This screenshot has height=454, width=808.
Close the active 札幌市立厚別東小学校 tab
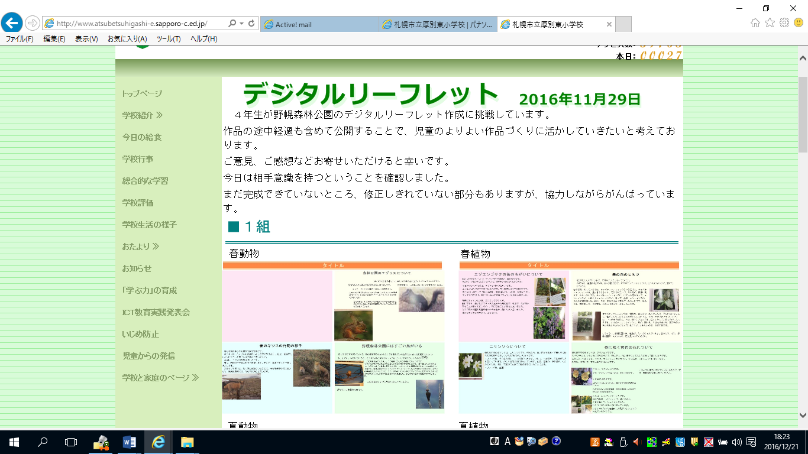tap(609, 24)
